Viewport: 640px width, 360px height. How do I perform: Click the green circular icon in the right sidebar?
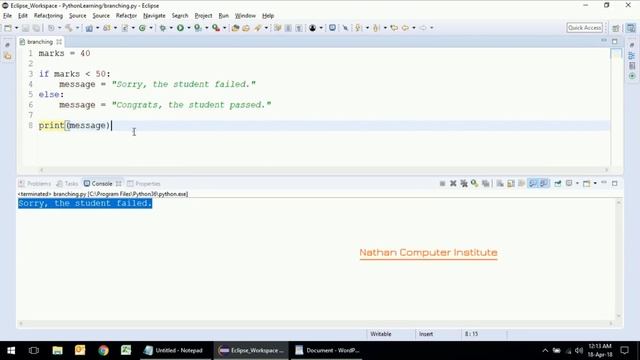(x=632, y=76)
